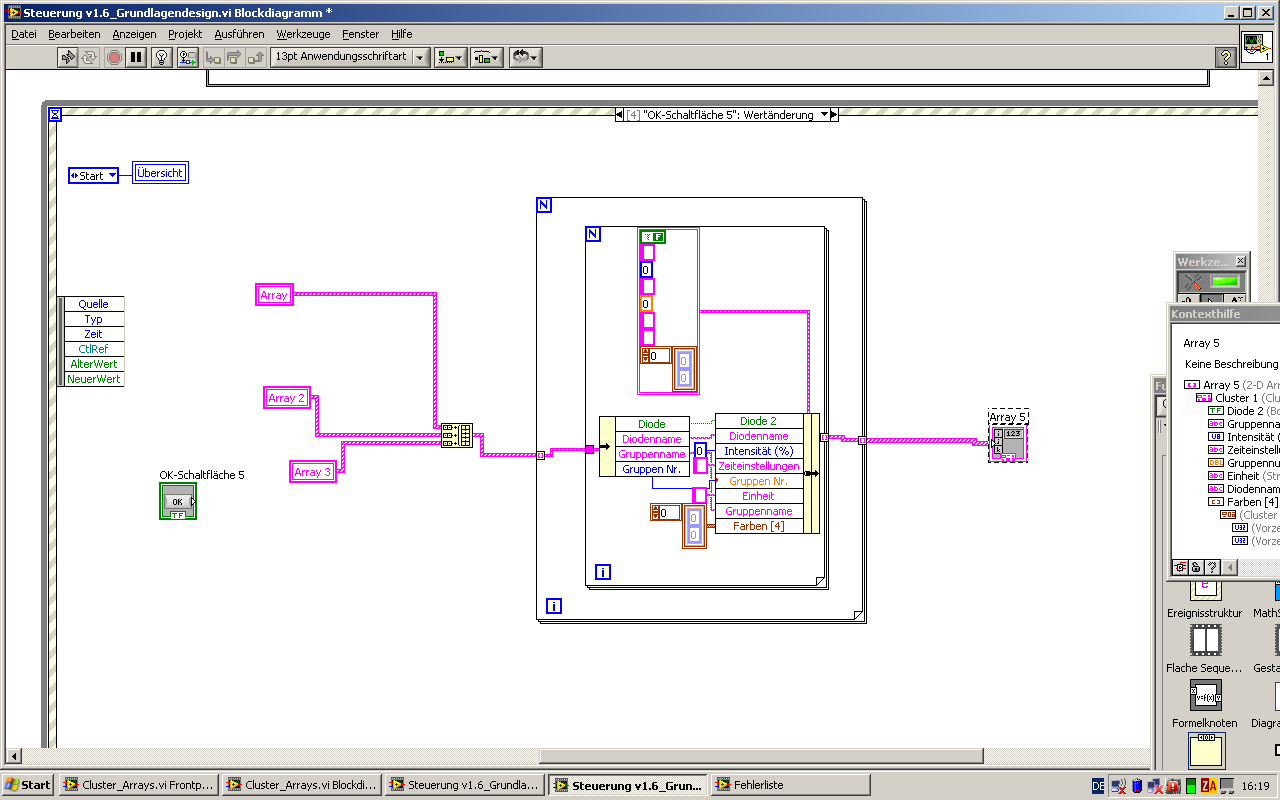Click the OK-Schaltfläche 5 boolean terminal
This screenshot has width=1280, height=800.
178,501
